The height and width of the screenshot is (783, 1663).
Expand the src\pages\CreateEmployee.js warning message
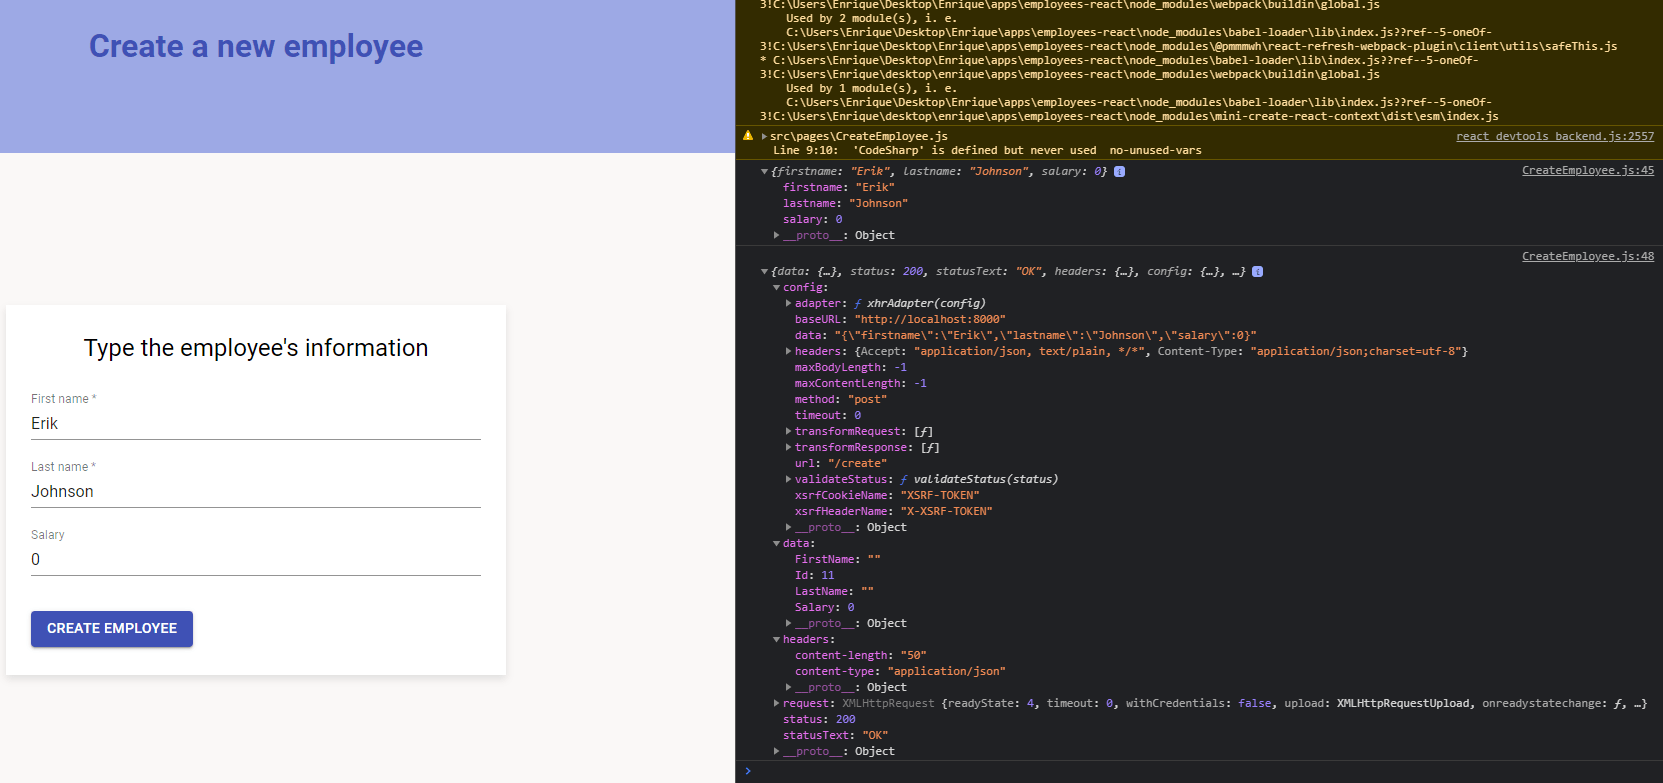coord(765,136)
